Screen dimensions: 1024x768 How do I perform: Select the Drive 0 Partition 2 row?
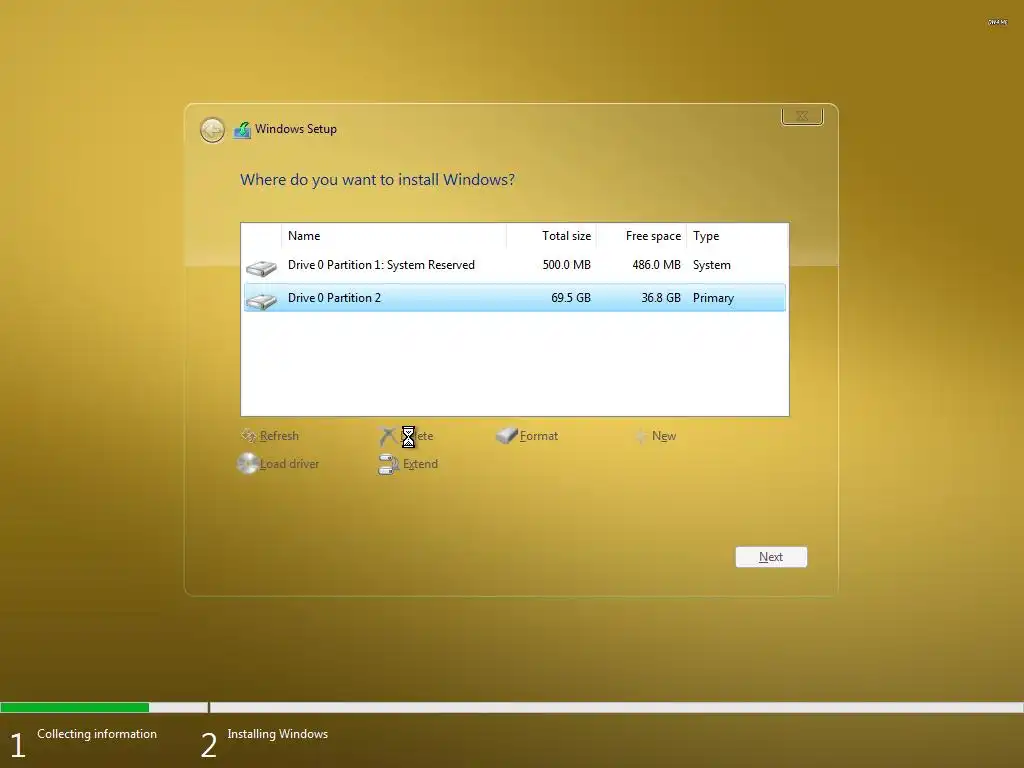(x=515, y=298)
